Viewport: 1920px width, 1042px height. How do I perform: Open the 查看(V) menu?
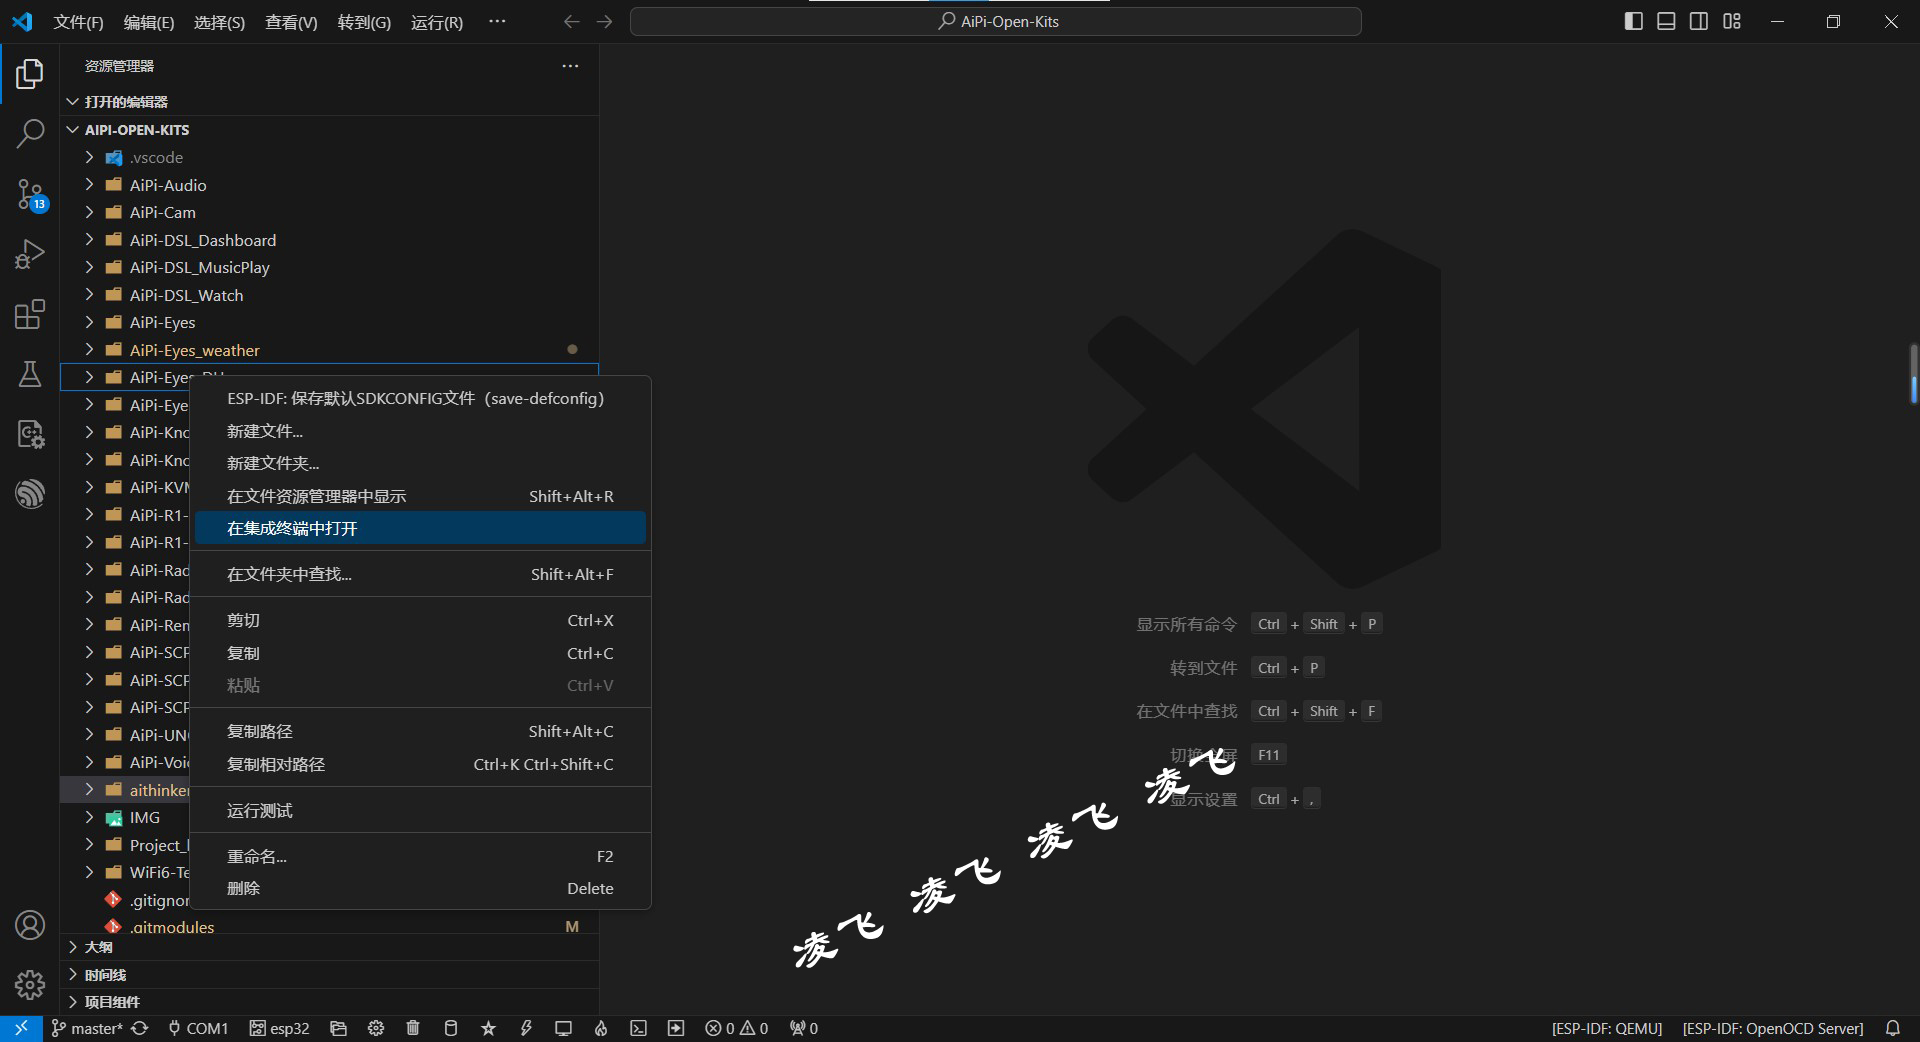[x=291, y=22]
